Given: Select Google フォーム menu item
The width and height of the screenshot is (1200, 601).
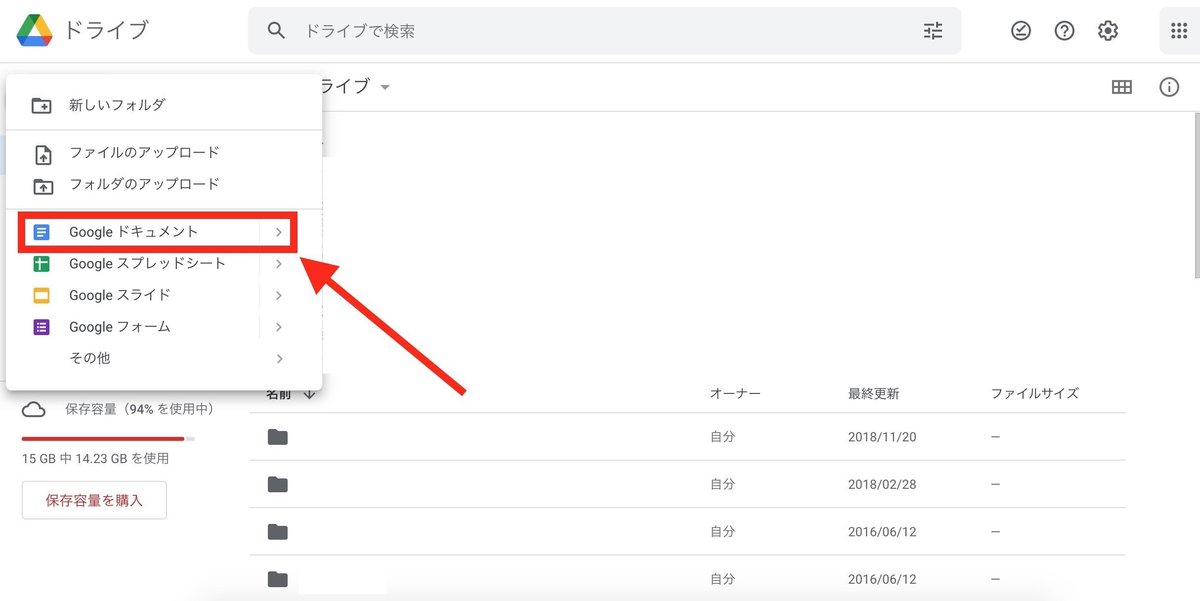Looking at the screenshot, I should (x=164, y=327).
